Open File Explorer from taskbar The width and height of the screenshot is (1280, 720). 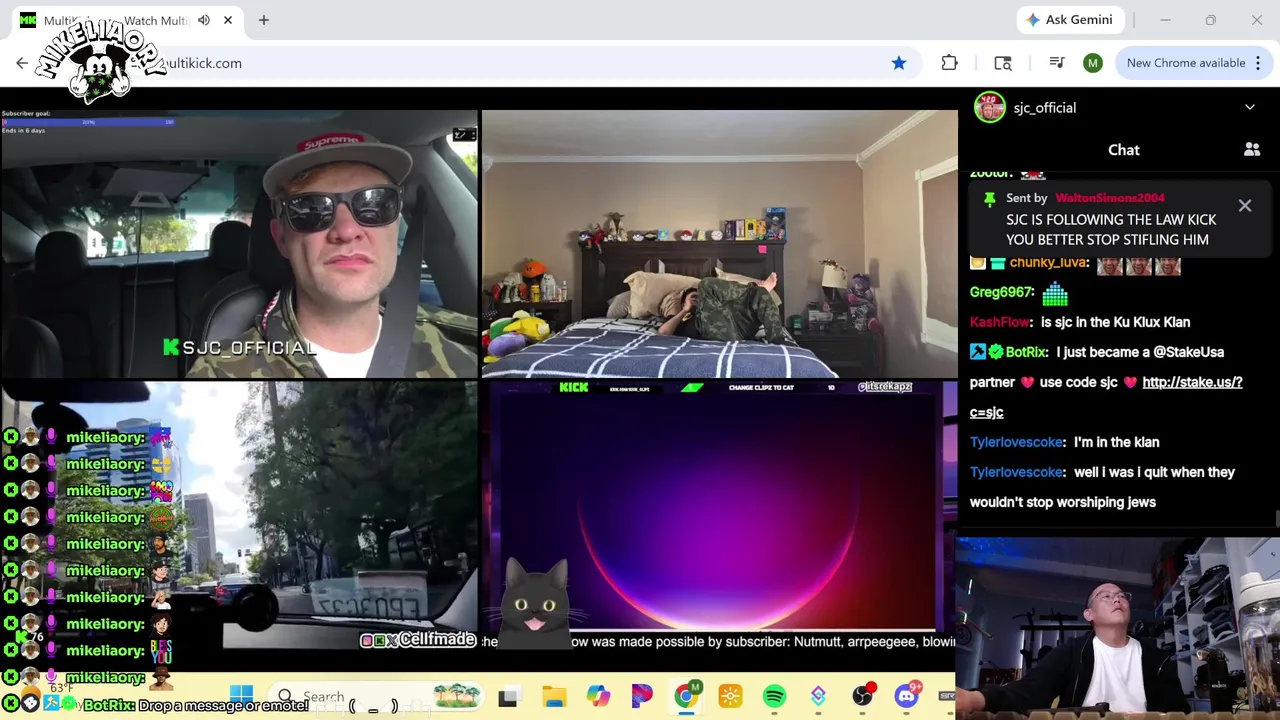coord(554,697)
